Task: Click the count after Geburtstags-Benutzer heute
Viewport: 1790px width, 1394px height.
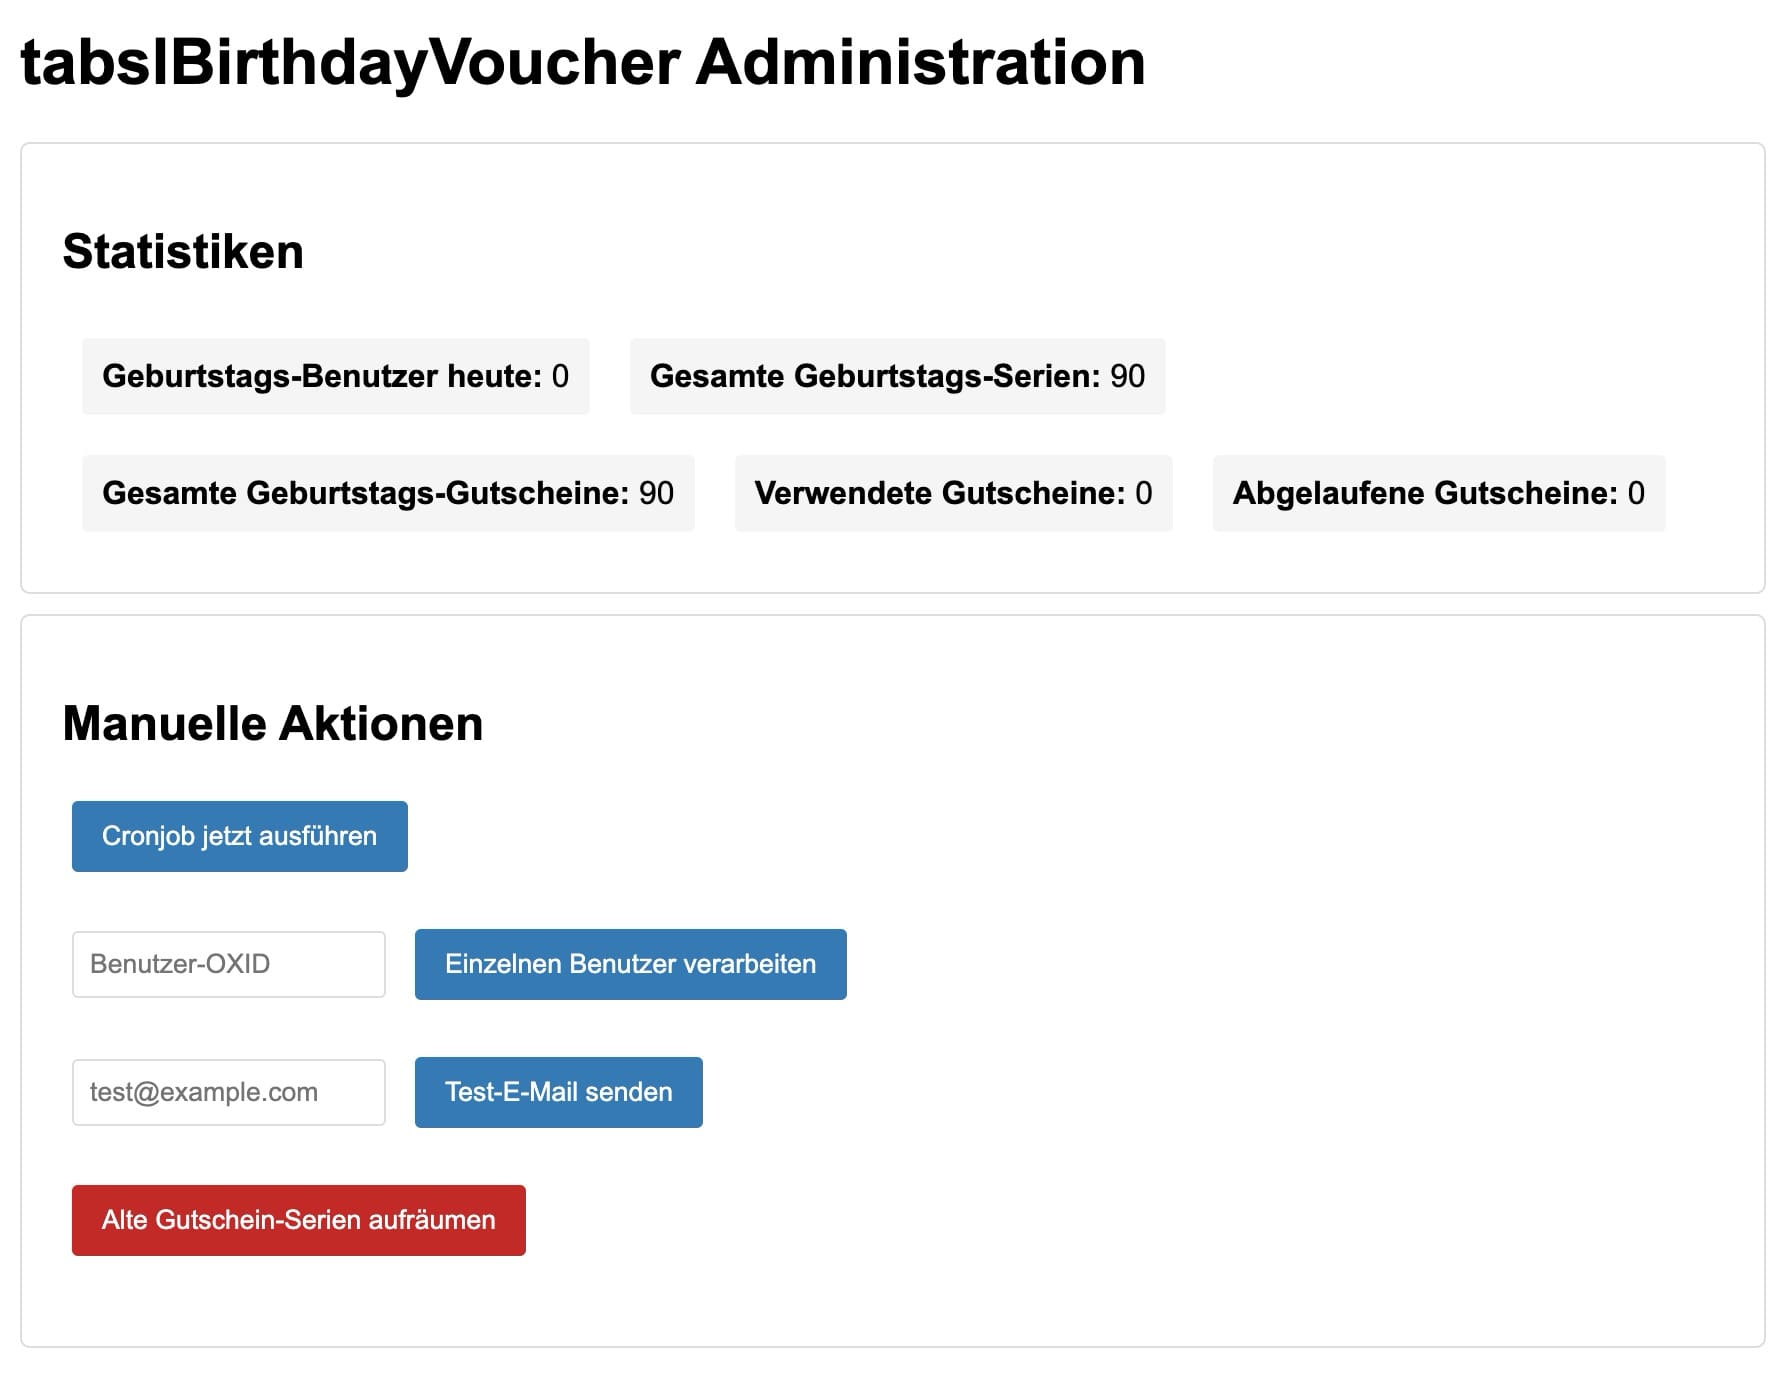Action: point(560,376)
